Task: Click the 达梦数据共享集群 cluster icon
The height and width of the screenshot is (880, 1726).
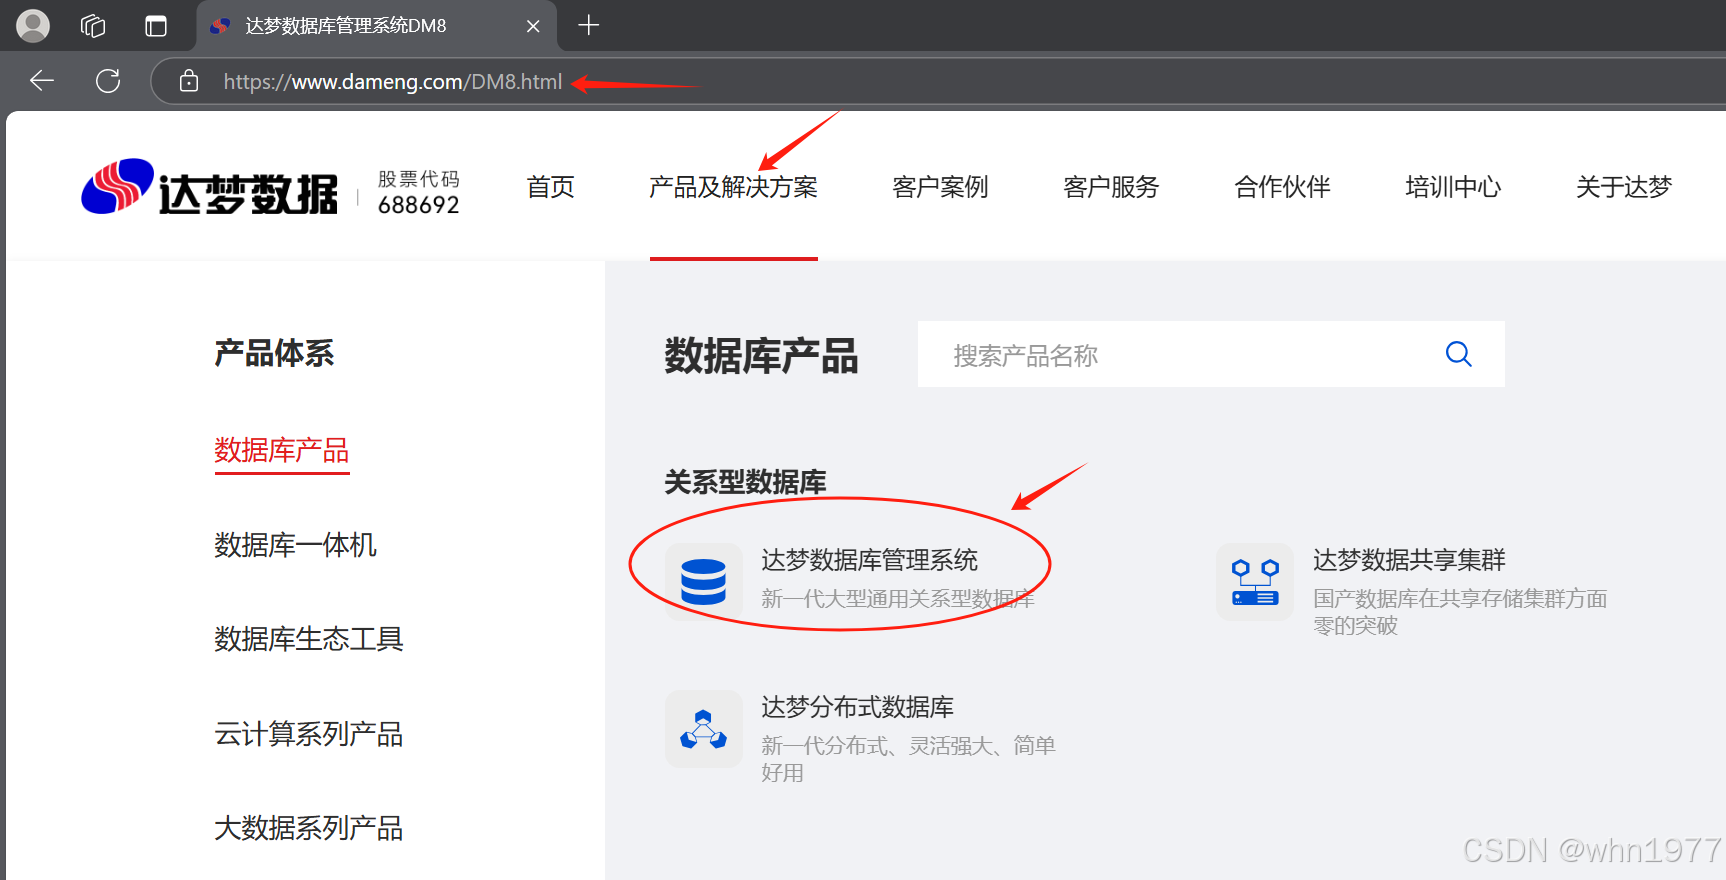Action: click(x=1255, y=582)
